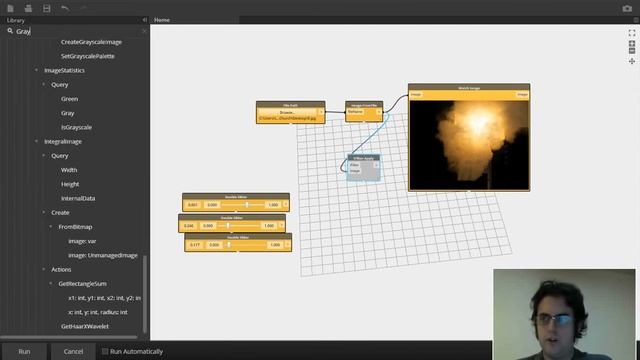This screenshot has height=360, width=640.
Task: Redo the last undone action
Action: click(83, 8)
